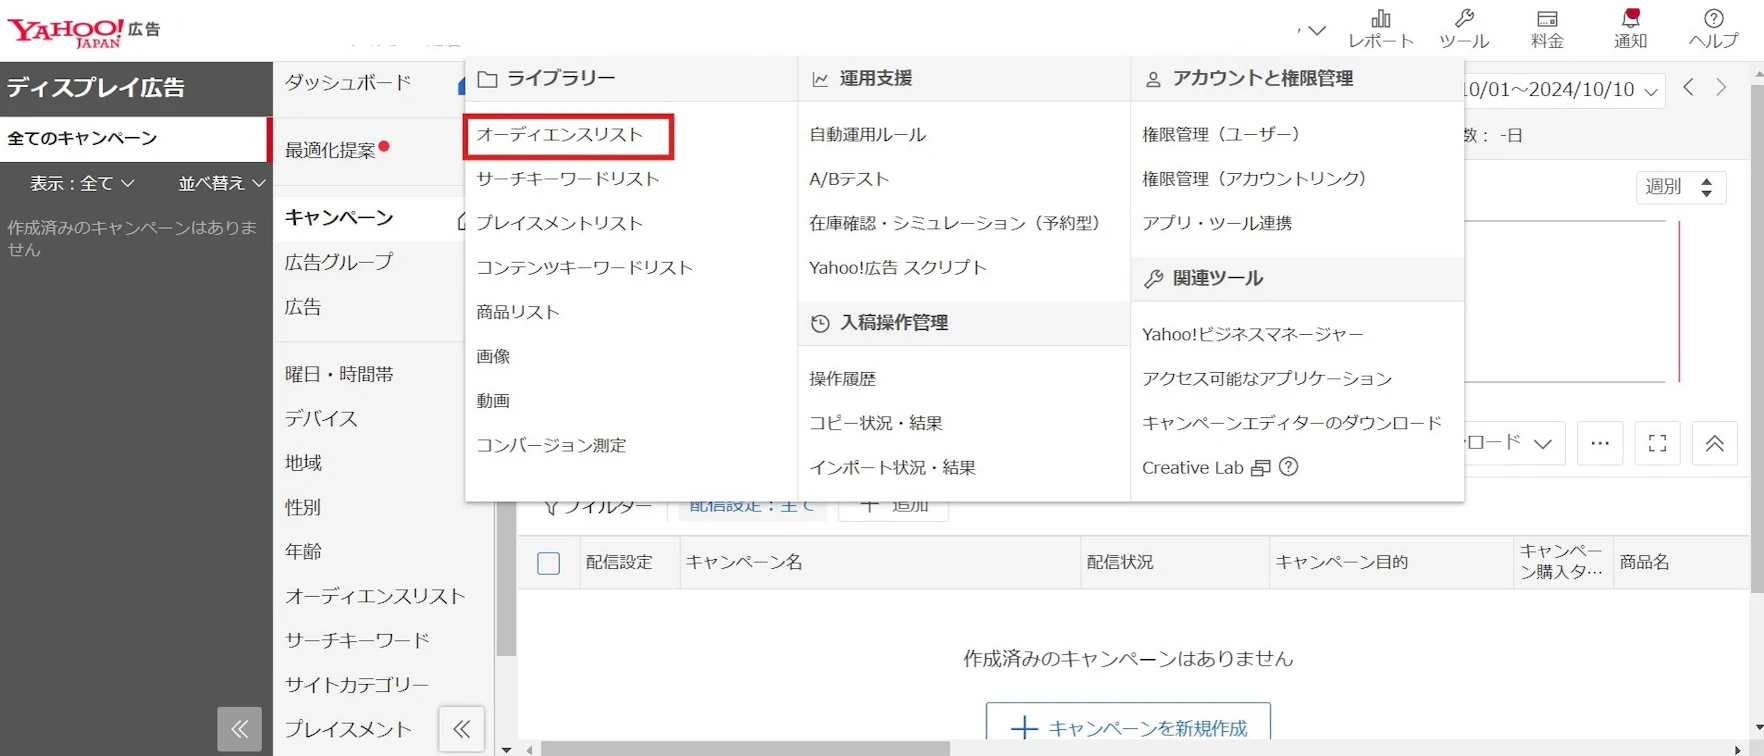This screenshot has height=756, width=1764.
Task: Click the Yahoo! JAPAN 広告 logo
Action: [84, 31]
